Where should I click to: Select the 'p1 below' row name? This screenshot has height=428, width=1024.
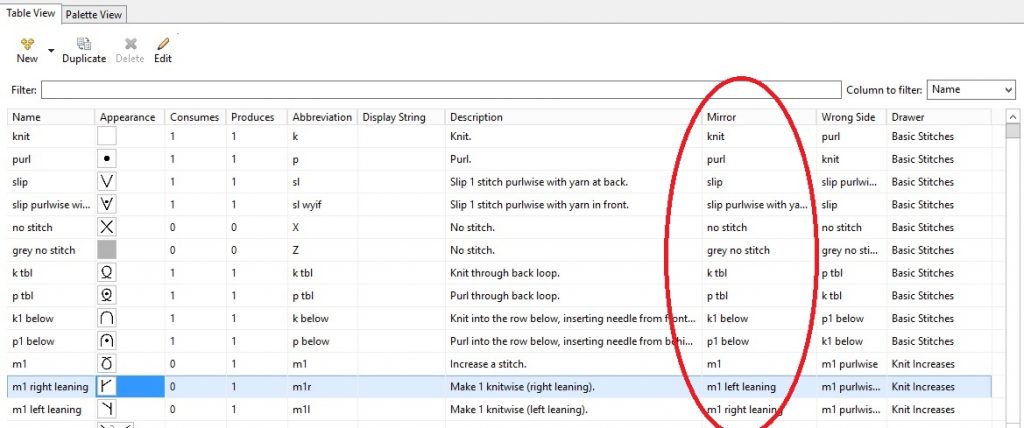(x=33, y=341)
